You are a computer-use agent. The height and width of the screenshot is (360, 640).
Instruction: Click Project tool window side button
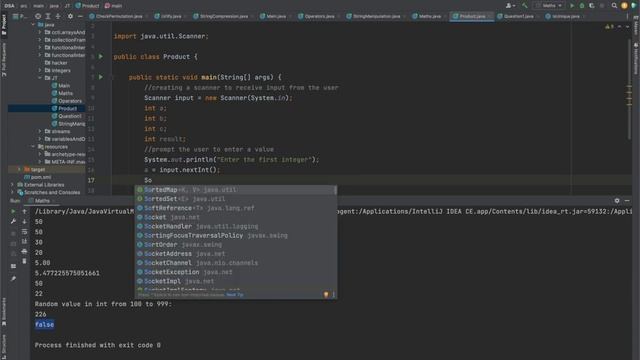point(4,25)
